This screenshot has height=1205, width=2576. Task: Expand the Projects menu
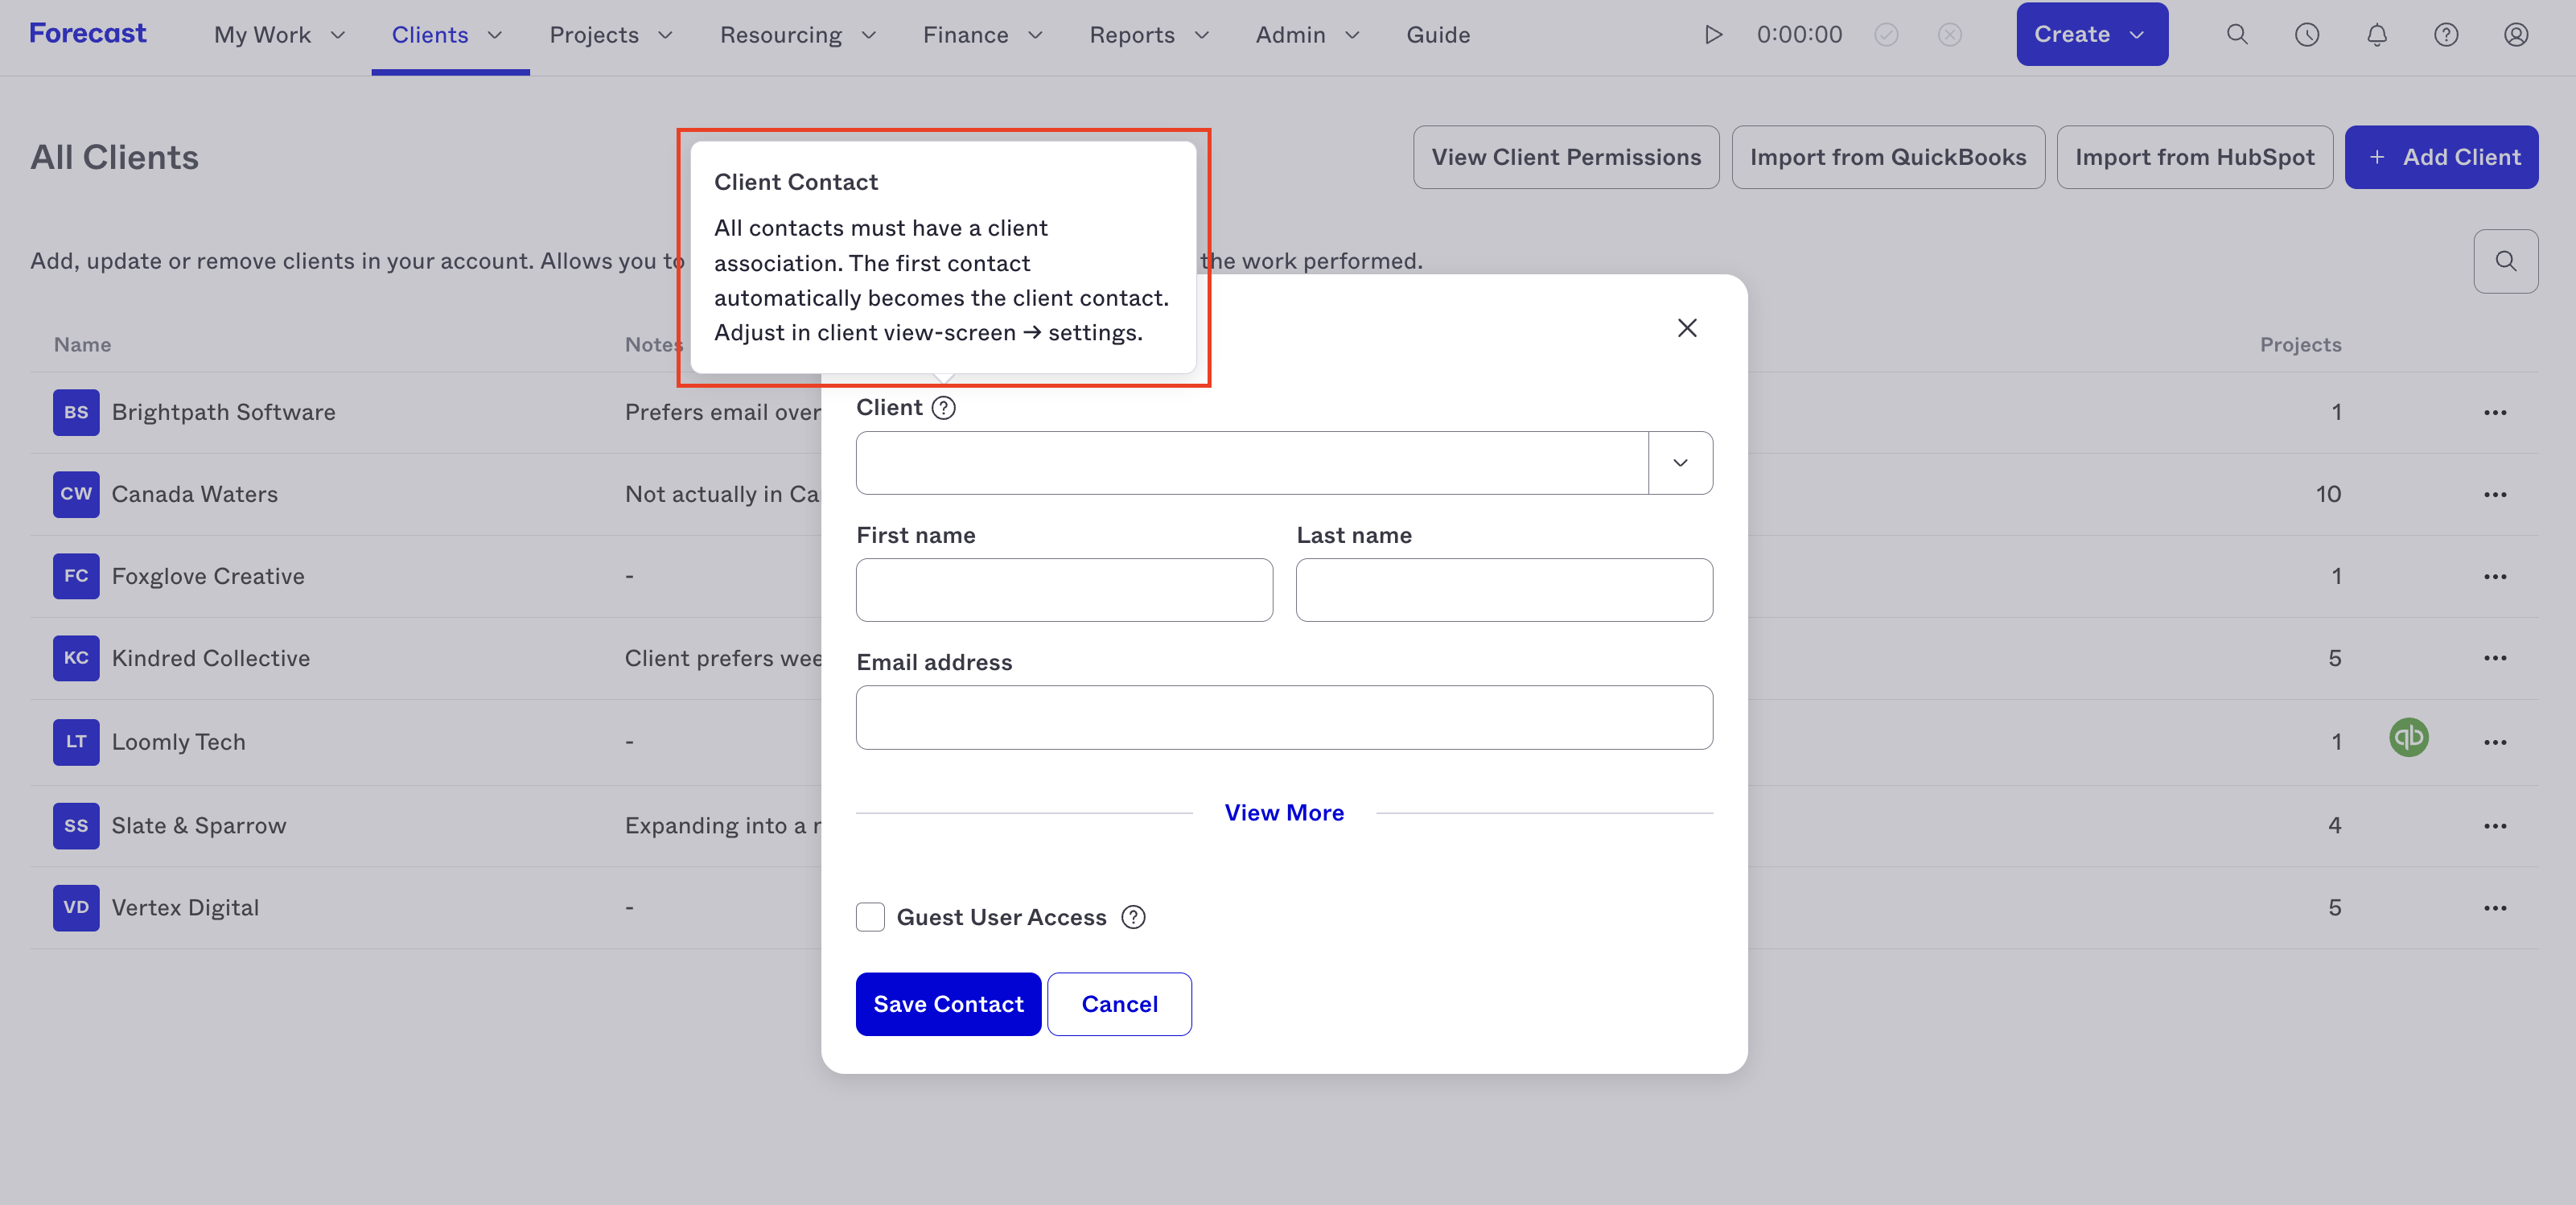coord(611,35)
